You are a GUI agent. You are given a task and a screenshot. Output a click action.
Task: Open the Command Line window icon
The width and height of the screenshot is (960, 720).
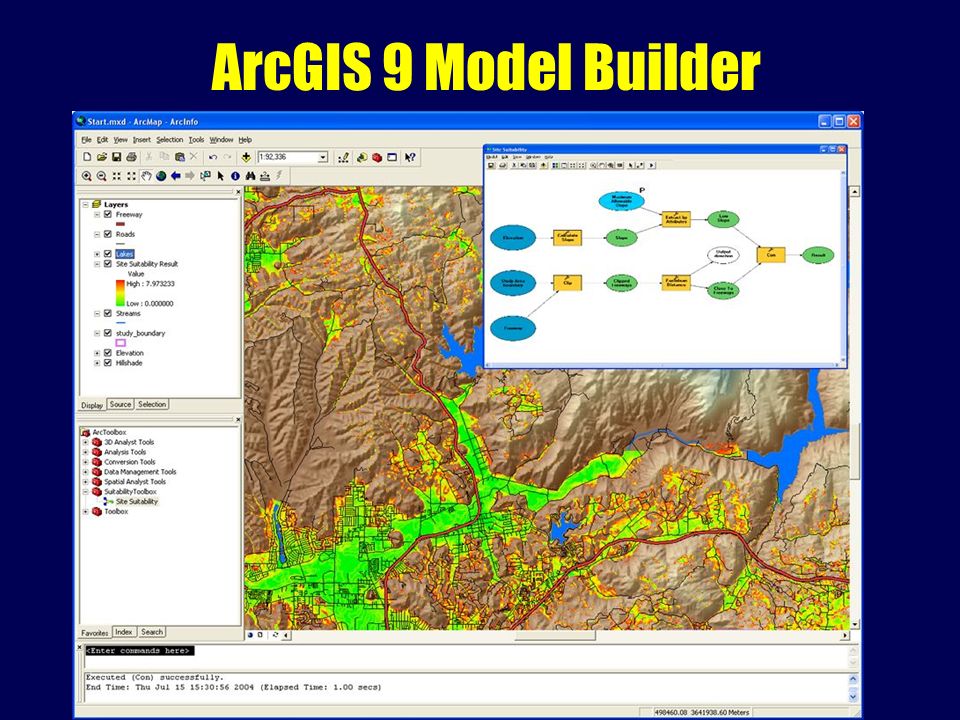[x=392, y=157]
